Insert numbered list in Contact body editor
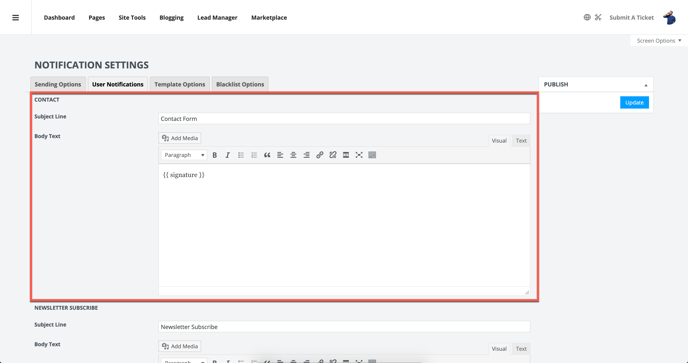This screenshot has width=688, height=363. (x=254, y=155)
